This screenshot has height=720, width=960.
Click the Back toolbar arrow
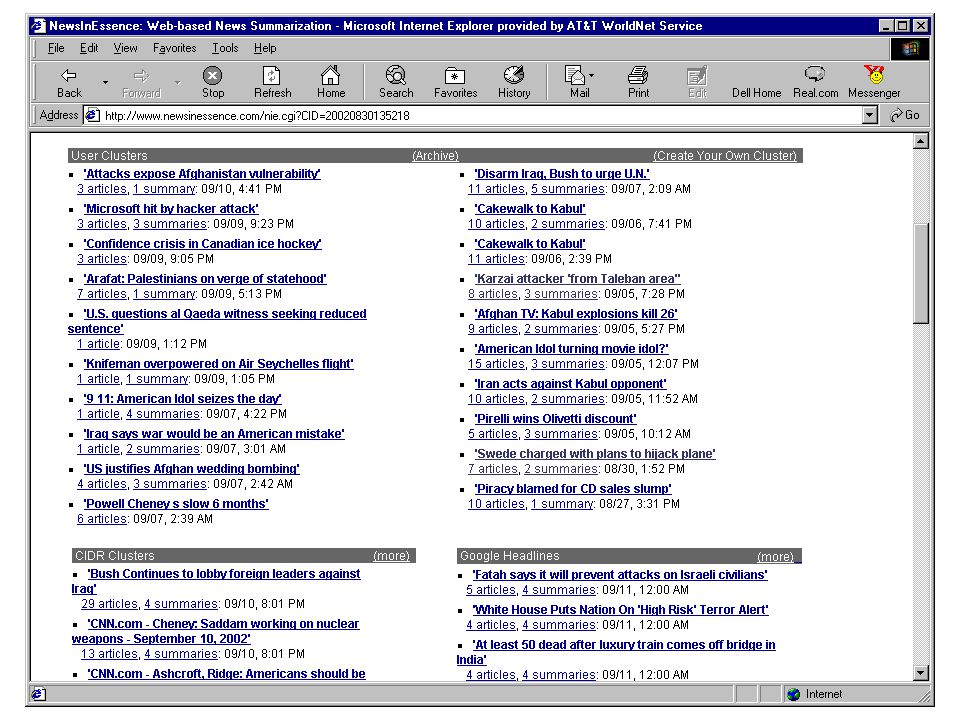tap(69, 82)
